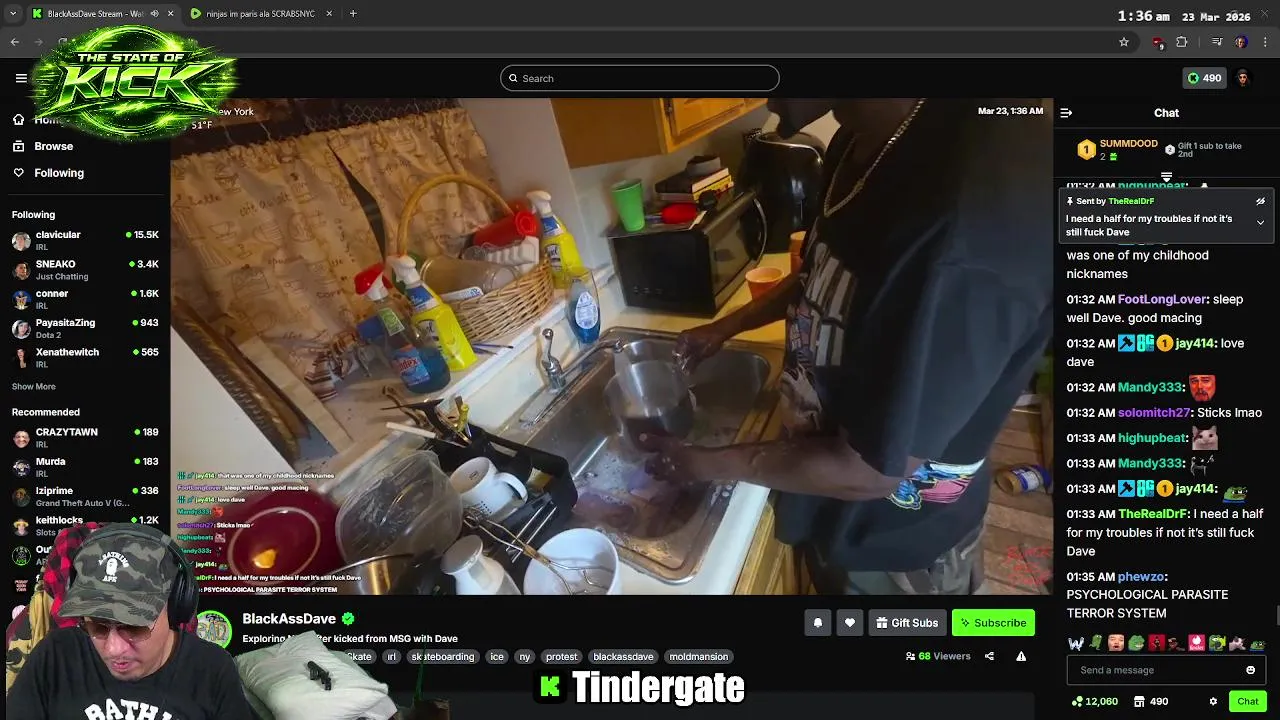Click the blackassdave tag
Screen dimensions: 1280x720
[623, 657]
